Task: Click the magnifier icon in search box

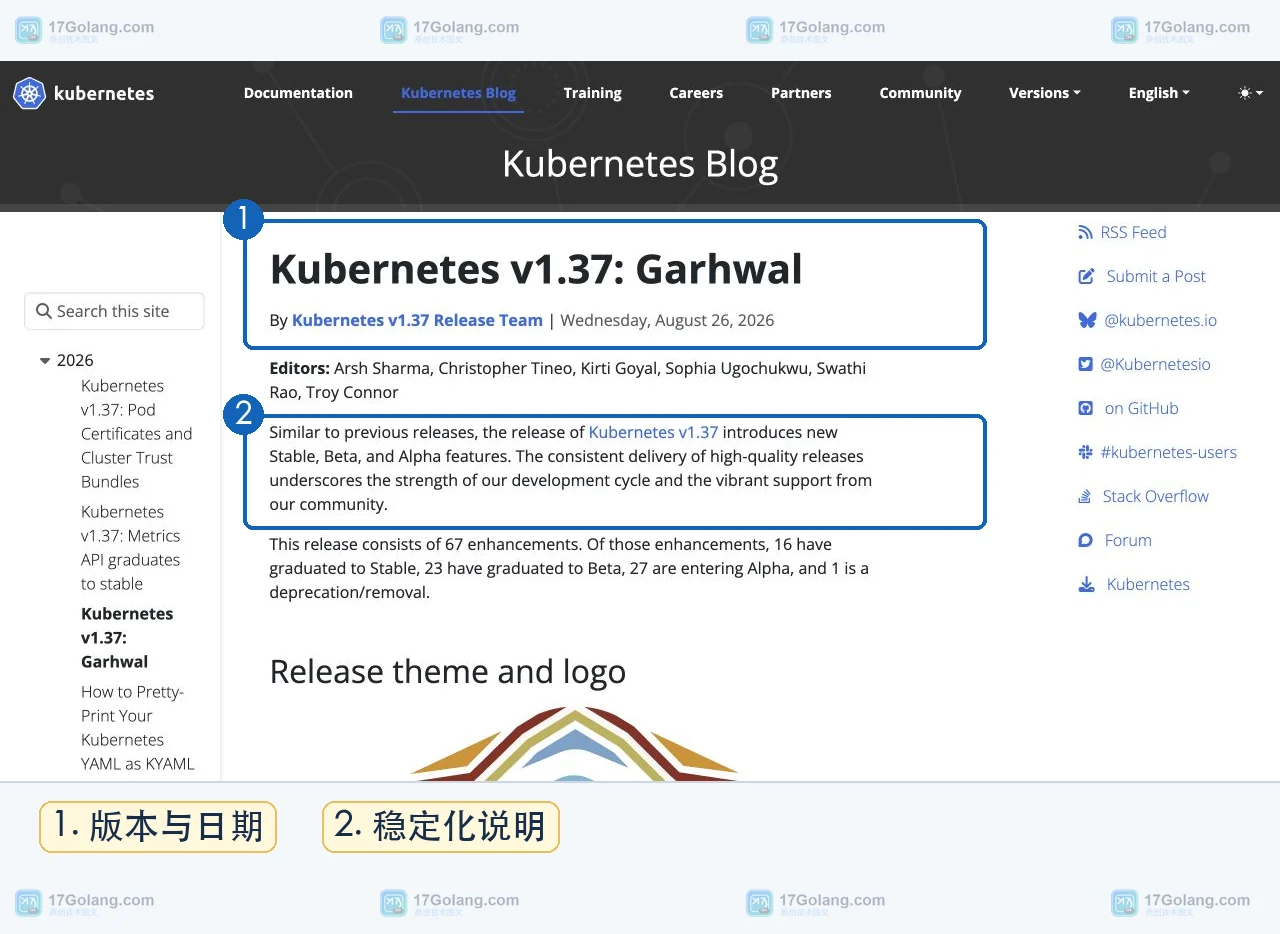Action: coord(43,311)
